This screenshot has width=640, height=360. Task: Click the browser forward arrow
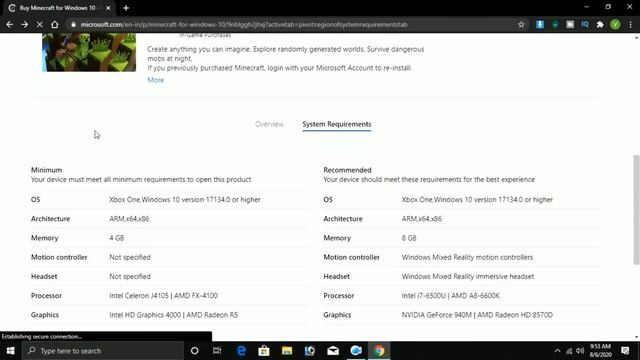point(24,24)
